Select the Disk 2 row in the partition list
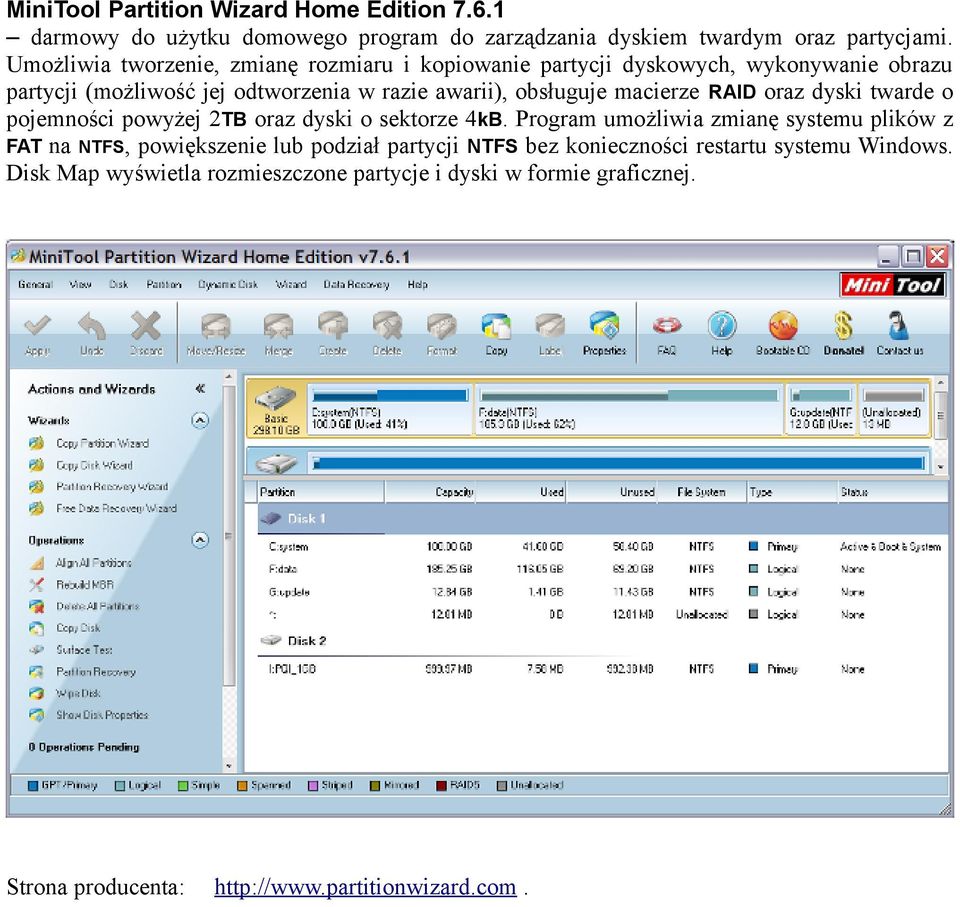The width and height of the screenshot is (960, 907). (602, 641)
